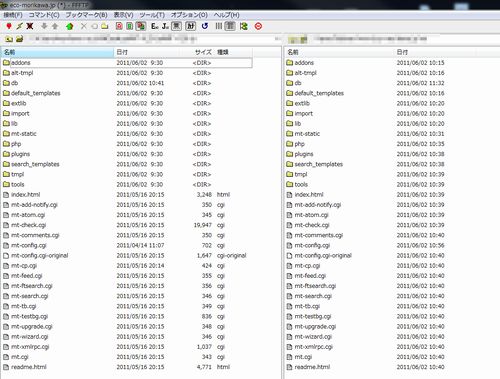This screenshot has width=500, height=379.
Task: Click the Refresh file list icon
Action: tap(205, 26)
